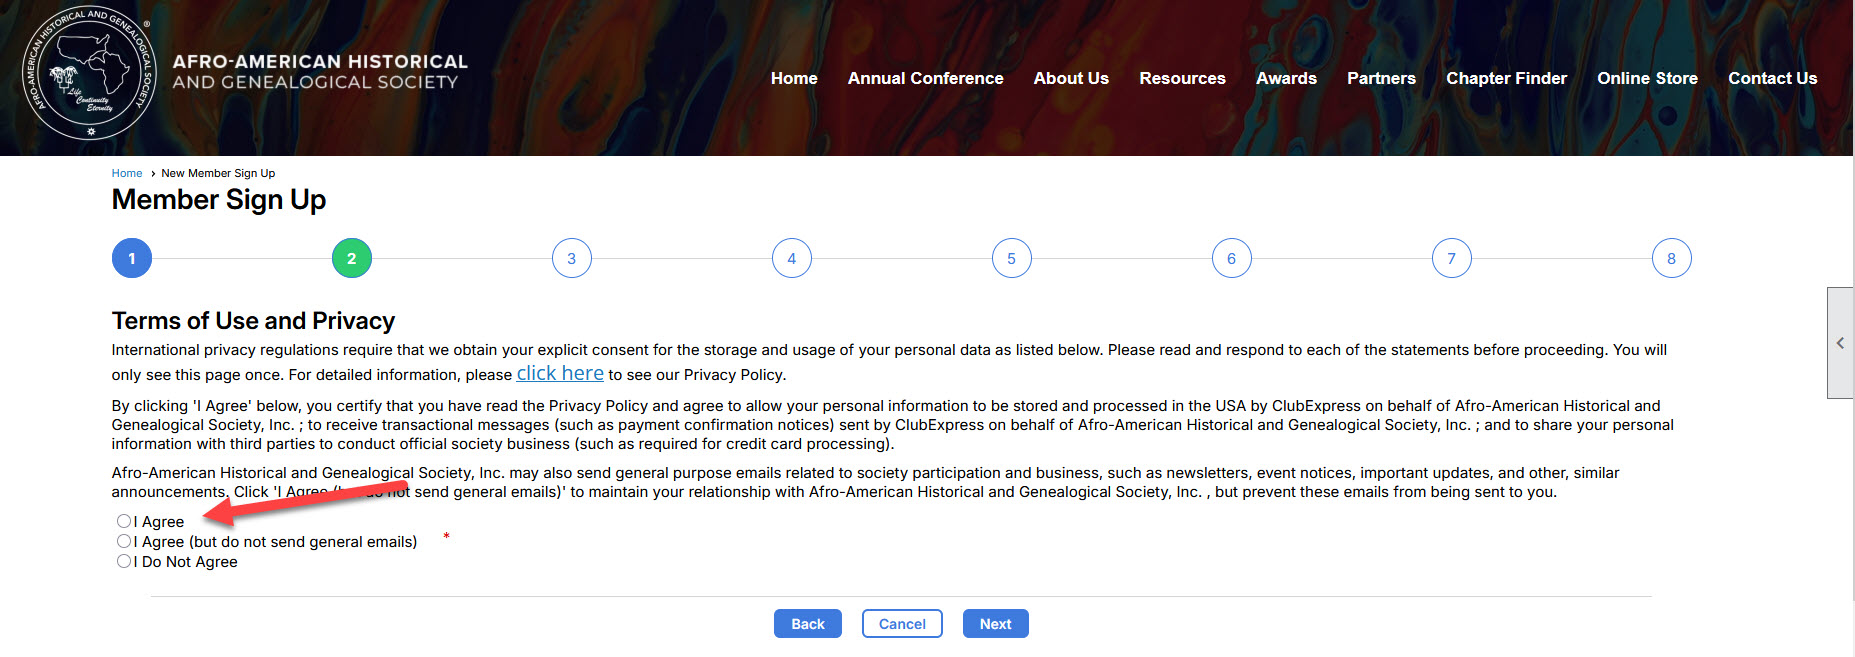Click the society logo emblem
The width and height of the screenshot is (1855, 657).
tap(89, 74)
